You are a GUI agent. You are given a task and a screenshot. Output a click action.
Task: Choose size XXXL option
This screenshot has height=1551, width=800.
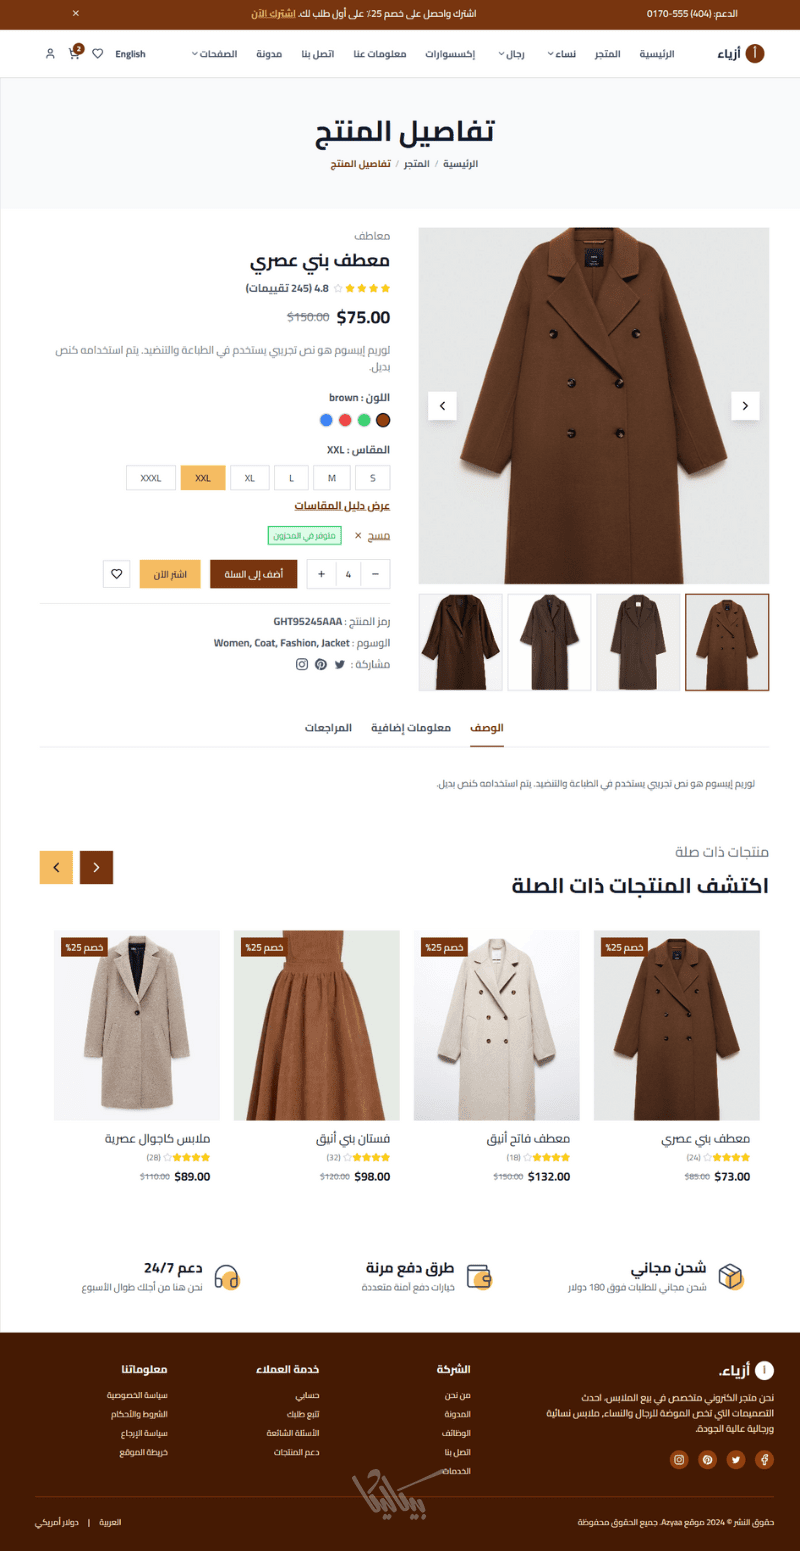151,478
